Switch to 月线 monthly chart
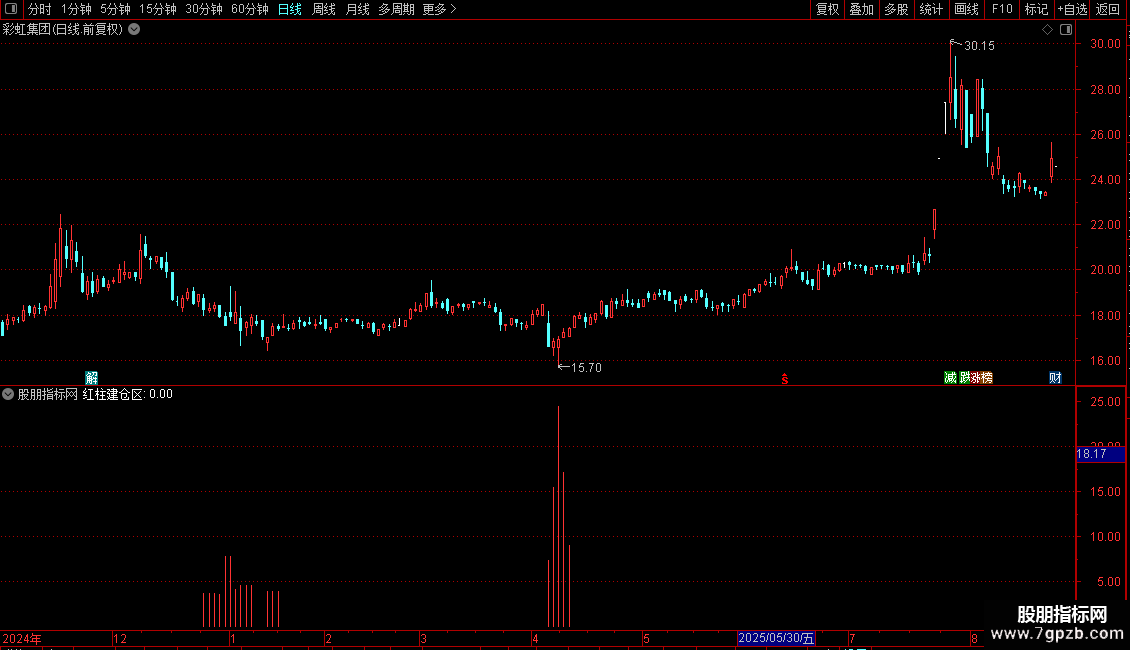Image resolution: width=1130 pixels, height=650 pixels. [x=357, y=9]
